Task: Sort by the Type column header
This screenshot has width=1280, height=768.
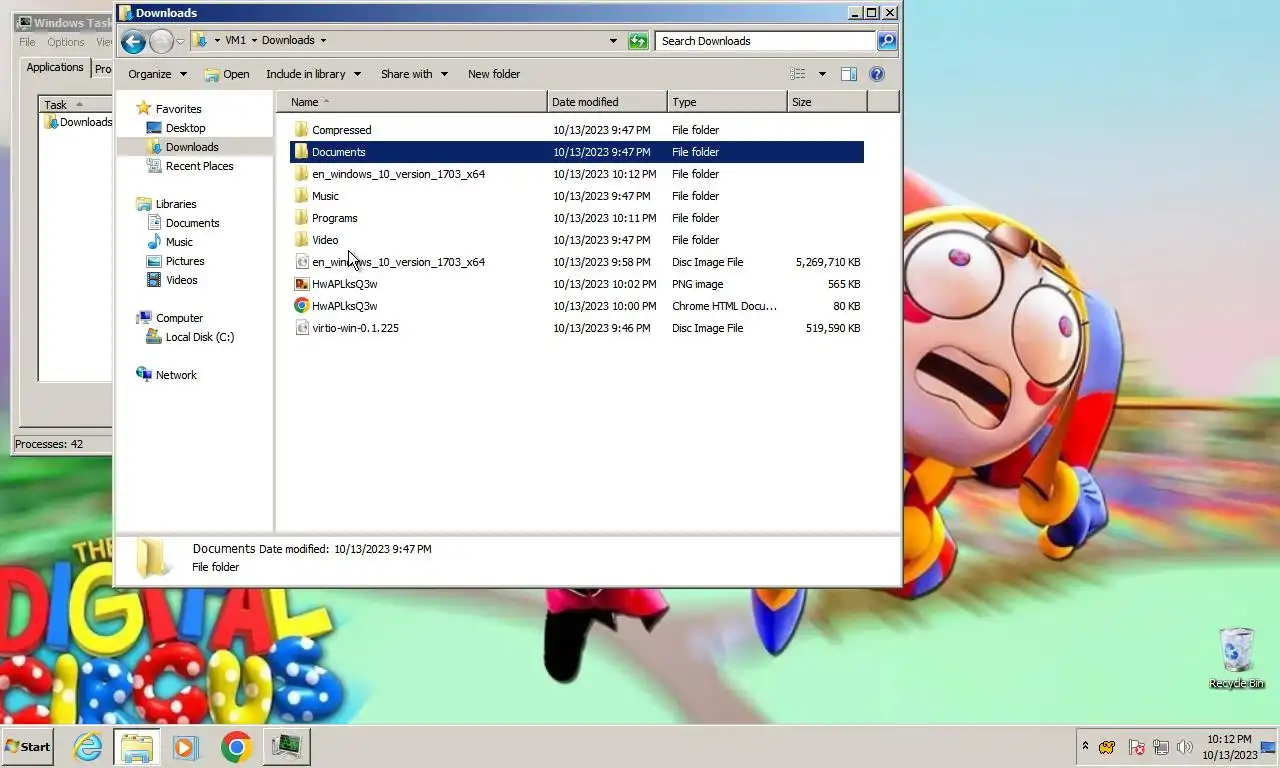Action: [727, 102]
